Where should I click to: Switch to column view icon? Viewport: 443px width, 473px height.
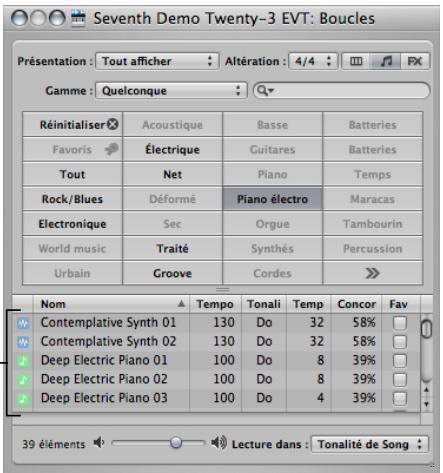pos(356,61)
